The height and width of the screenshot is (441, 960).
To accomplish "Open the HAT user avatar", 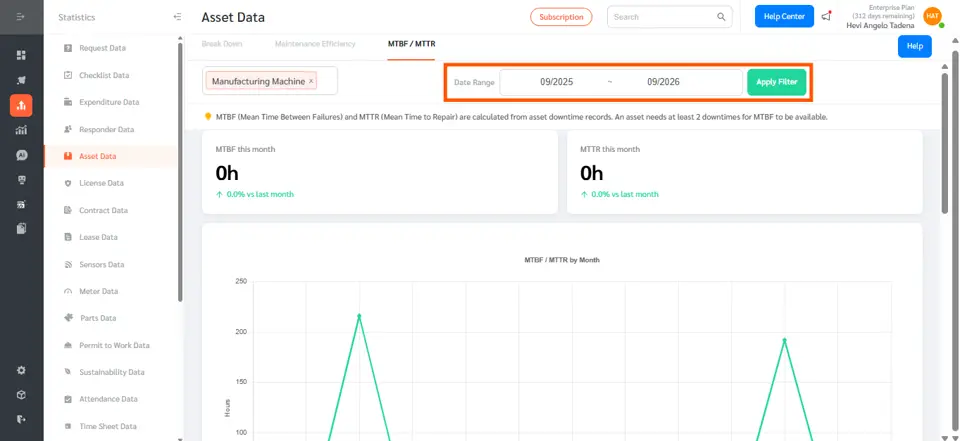I will (x=932, y=17).
